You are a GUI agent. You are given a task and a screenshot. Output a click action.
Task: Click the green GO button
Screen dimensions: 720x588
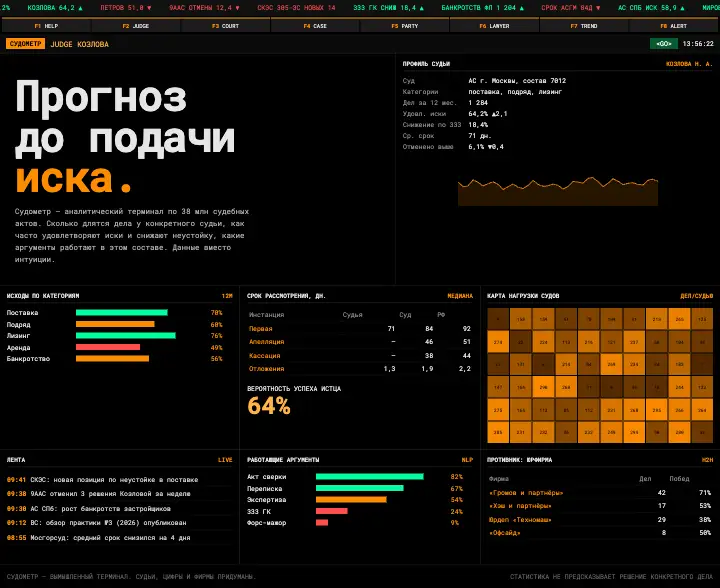pos(664,44)
